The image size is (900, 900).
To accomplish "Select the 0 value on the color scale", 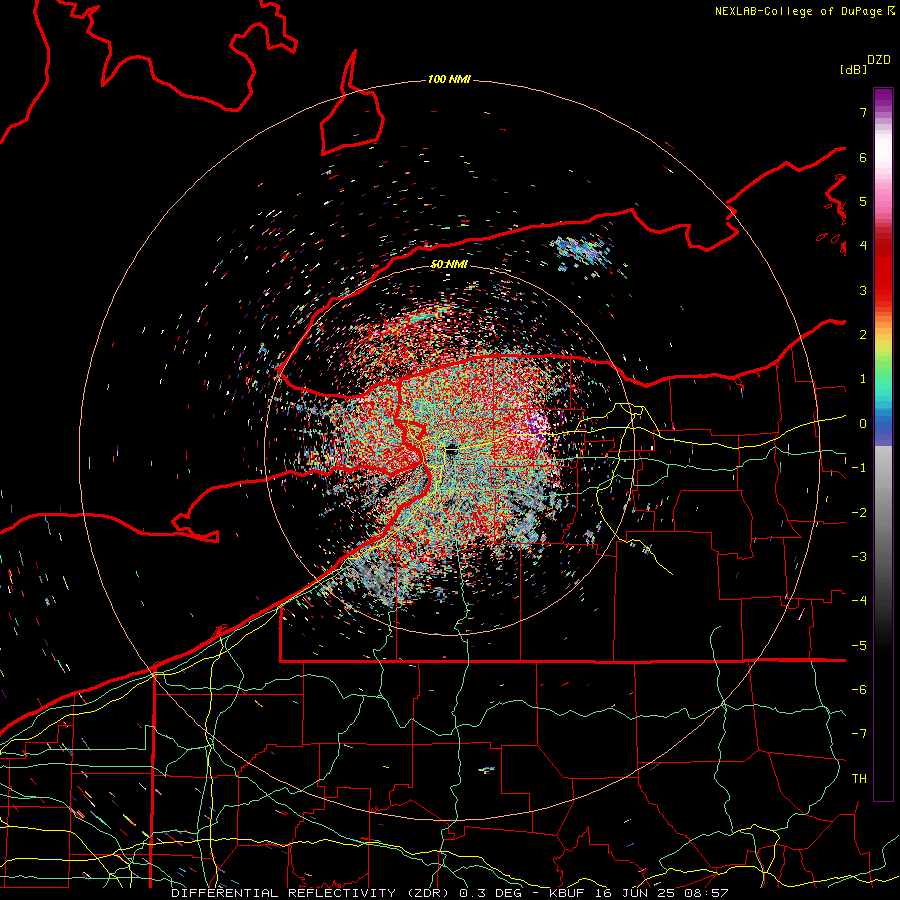I will coord(863,424).
